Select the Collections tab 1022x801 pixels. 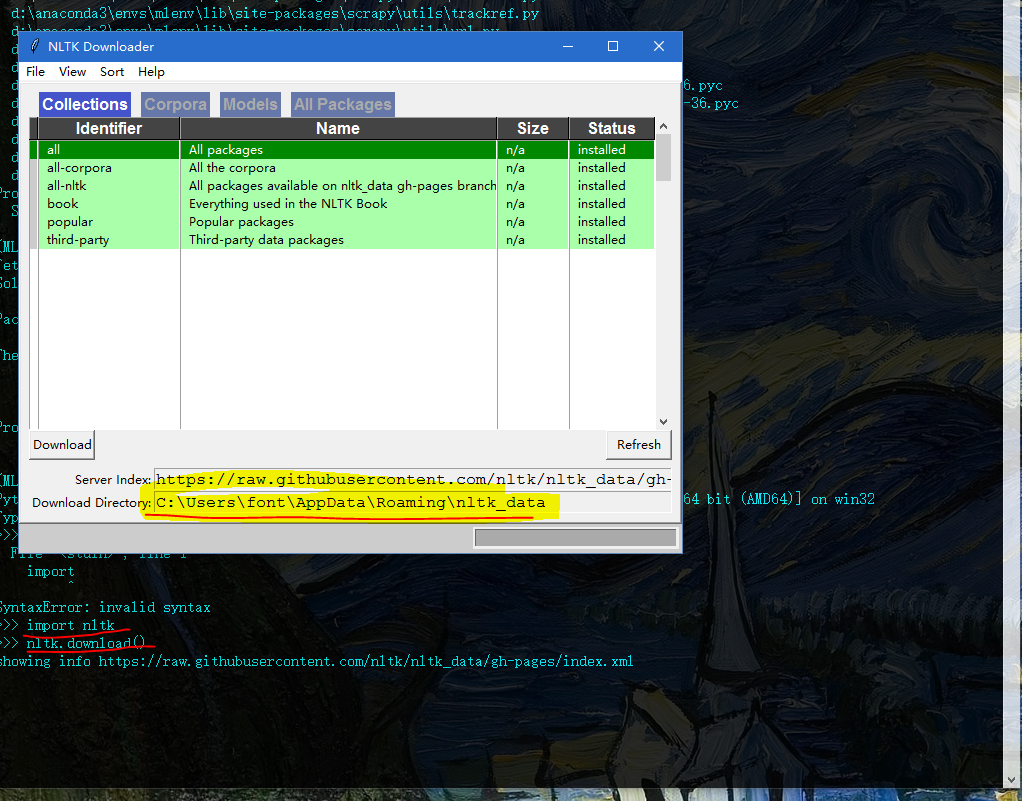(85, 104)
